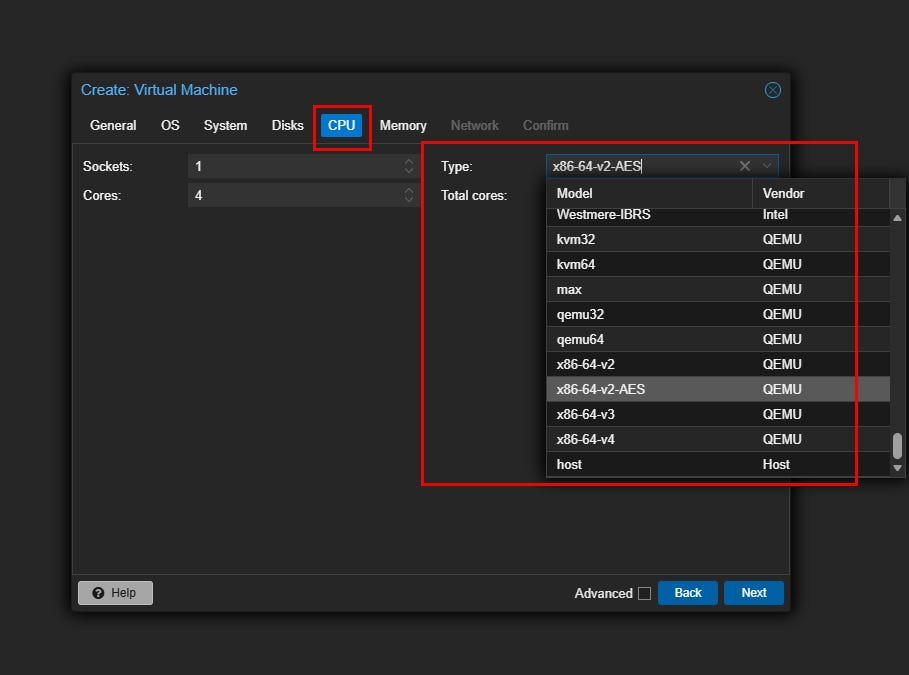Click the CPU list scrollbar thumb

pyautogui.click(x=897, y=445)
